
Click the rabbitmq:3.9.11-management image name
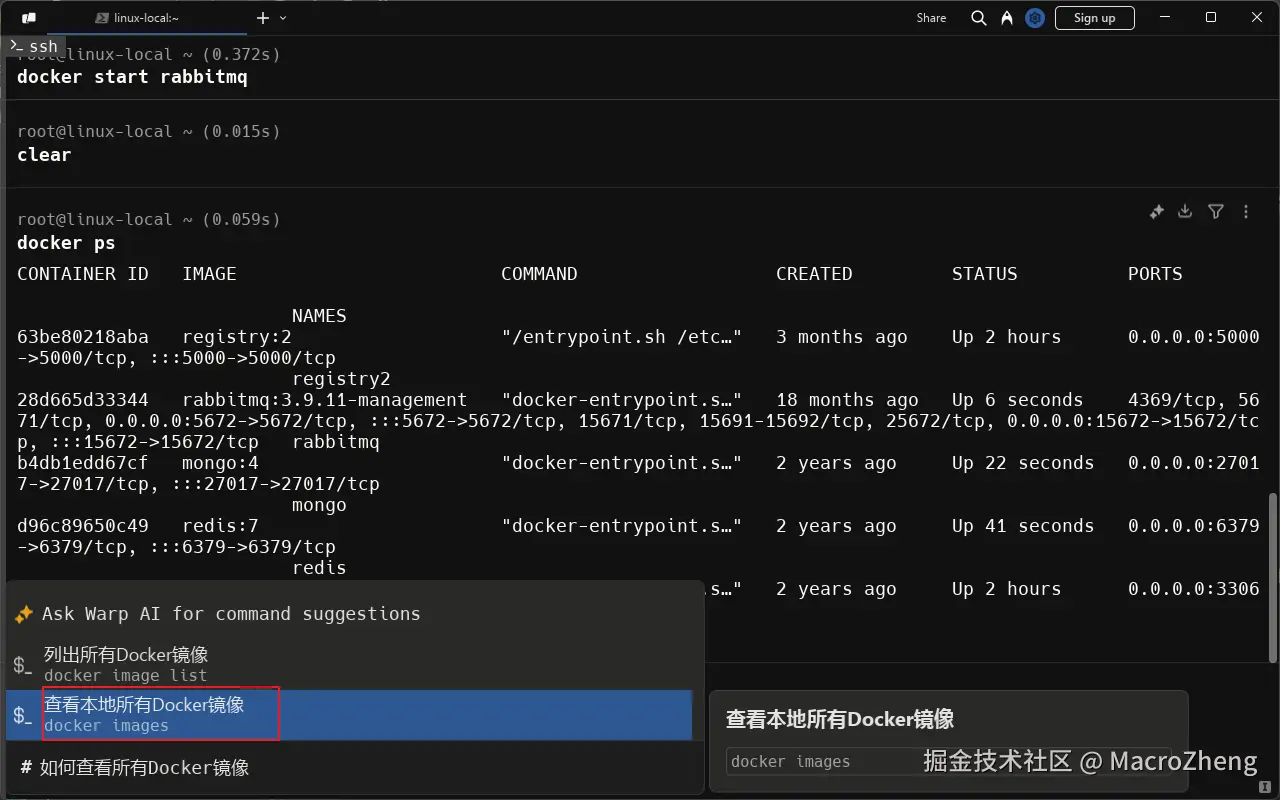coord(325,400)
